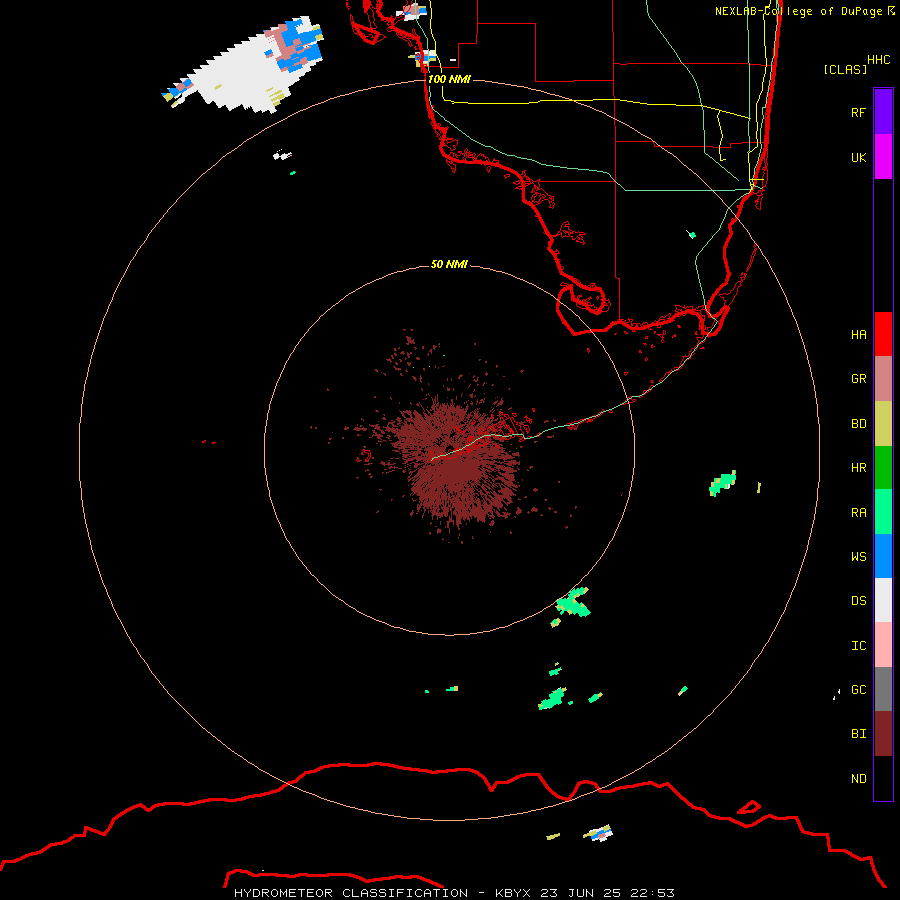Screen dimensions: 900x900
Task: Click the IC pink legend swatch
Action: [x=883, y=645]
